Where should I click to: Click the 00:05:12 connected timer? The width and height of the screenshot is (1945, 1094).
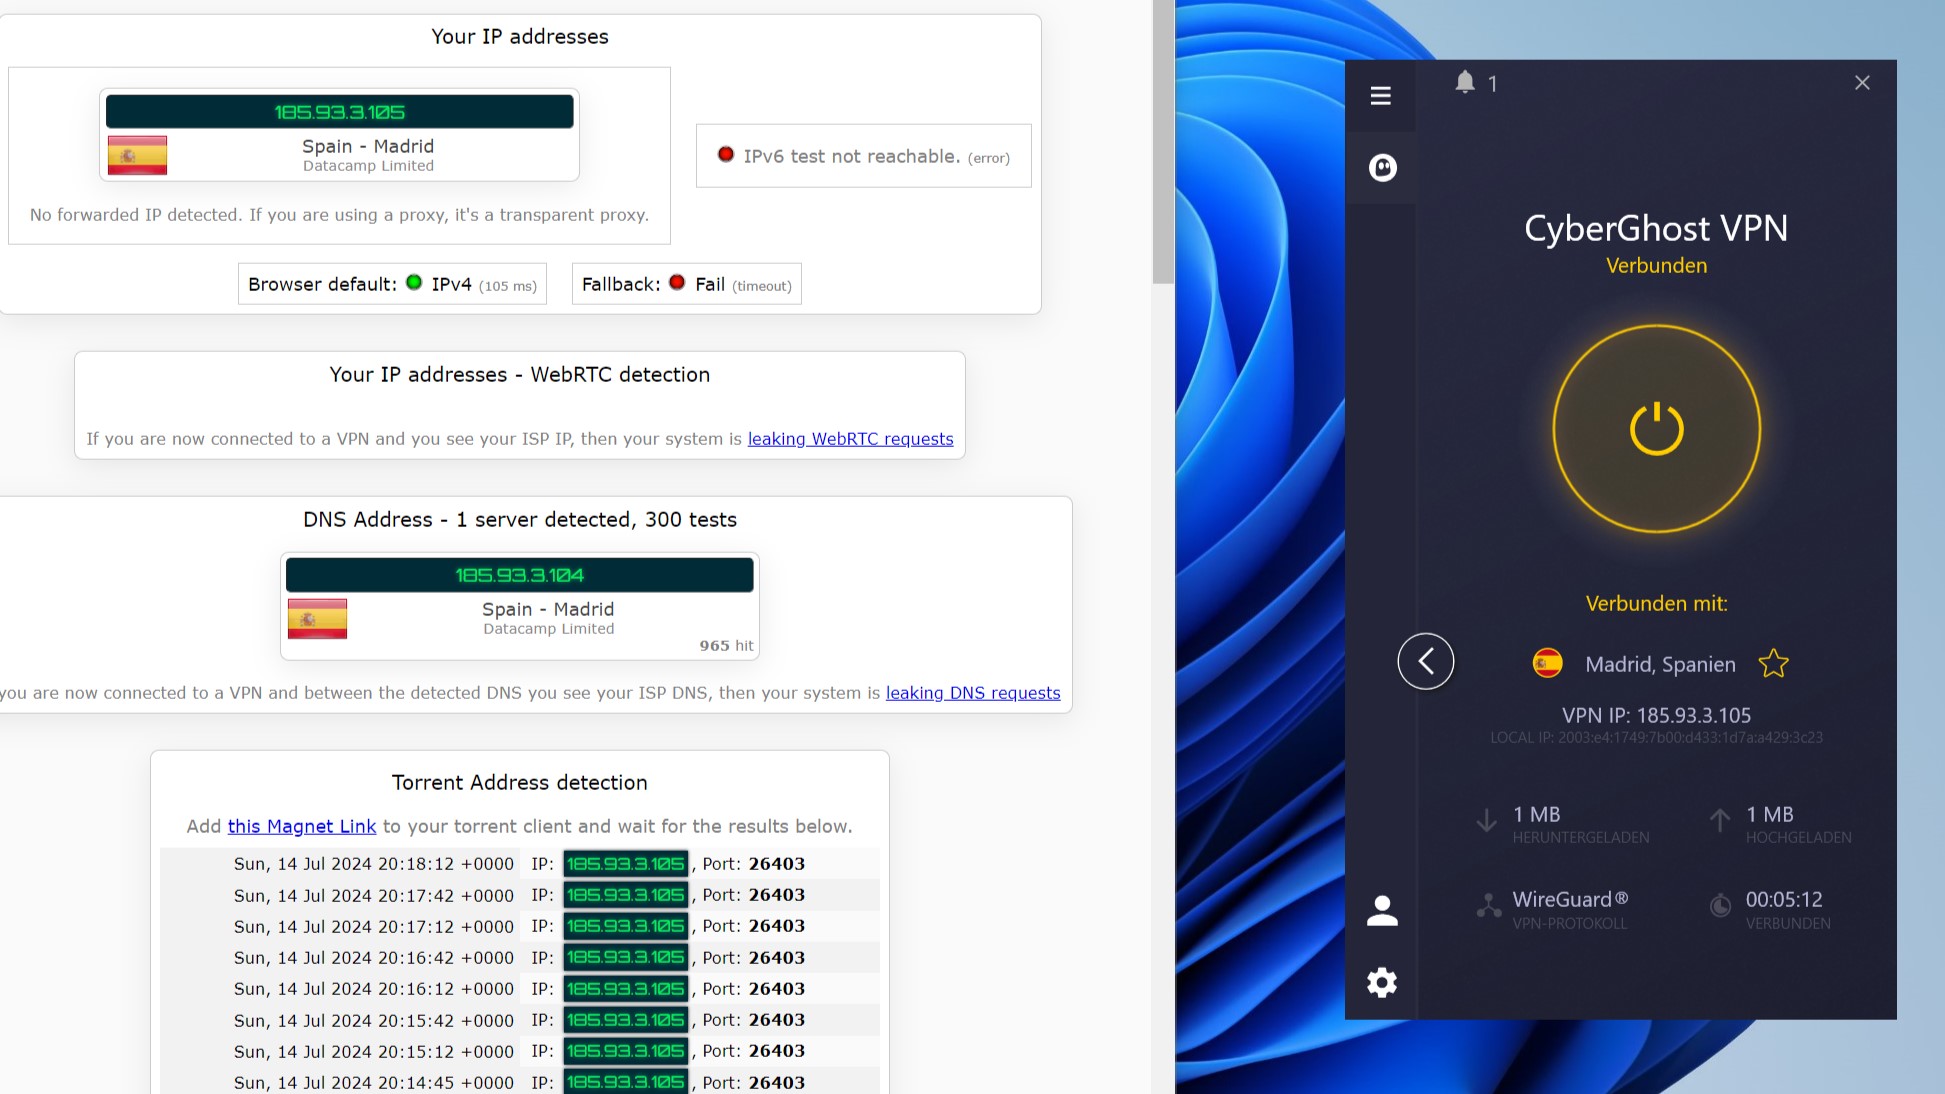[x=1784, y=900]
